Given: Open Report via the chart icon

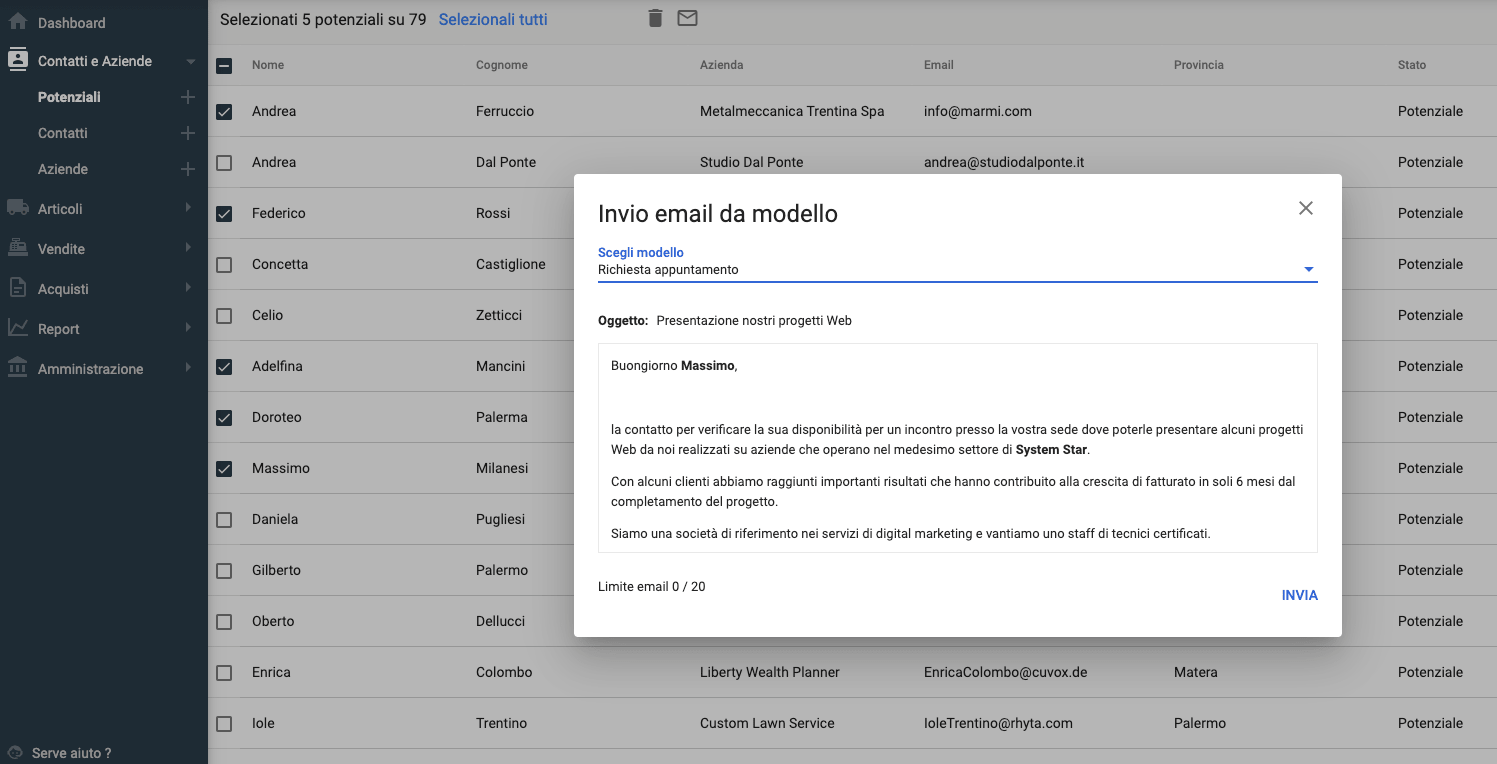Looking at the screenshot, I should click(17, 328).
